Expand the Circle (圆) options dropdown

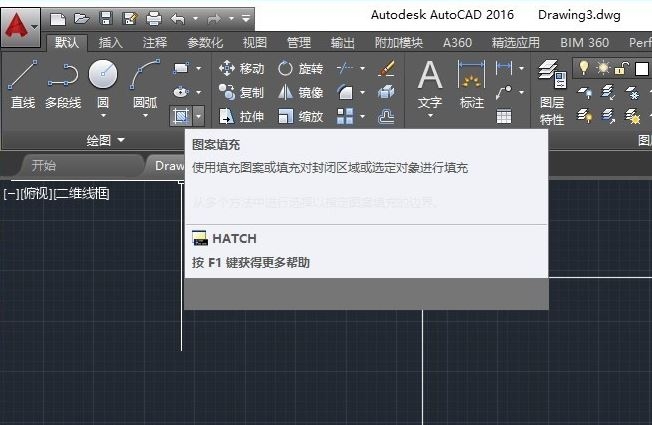pyautogui.click(x=103, y=115)
